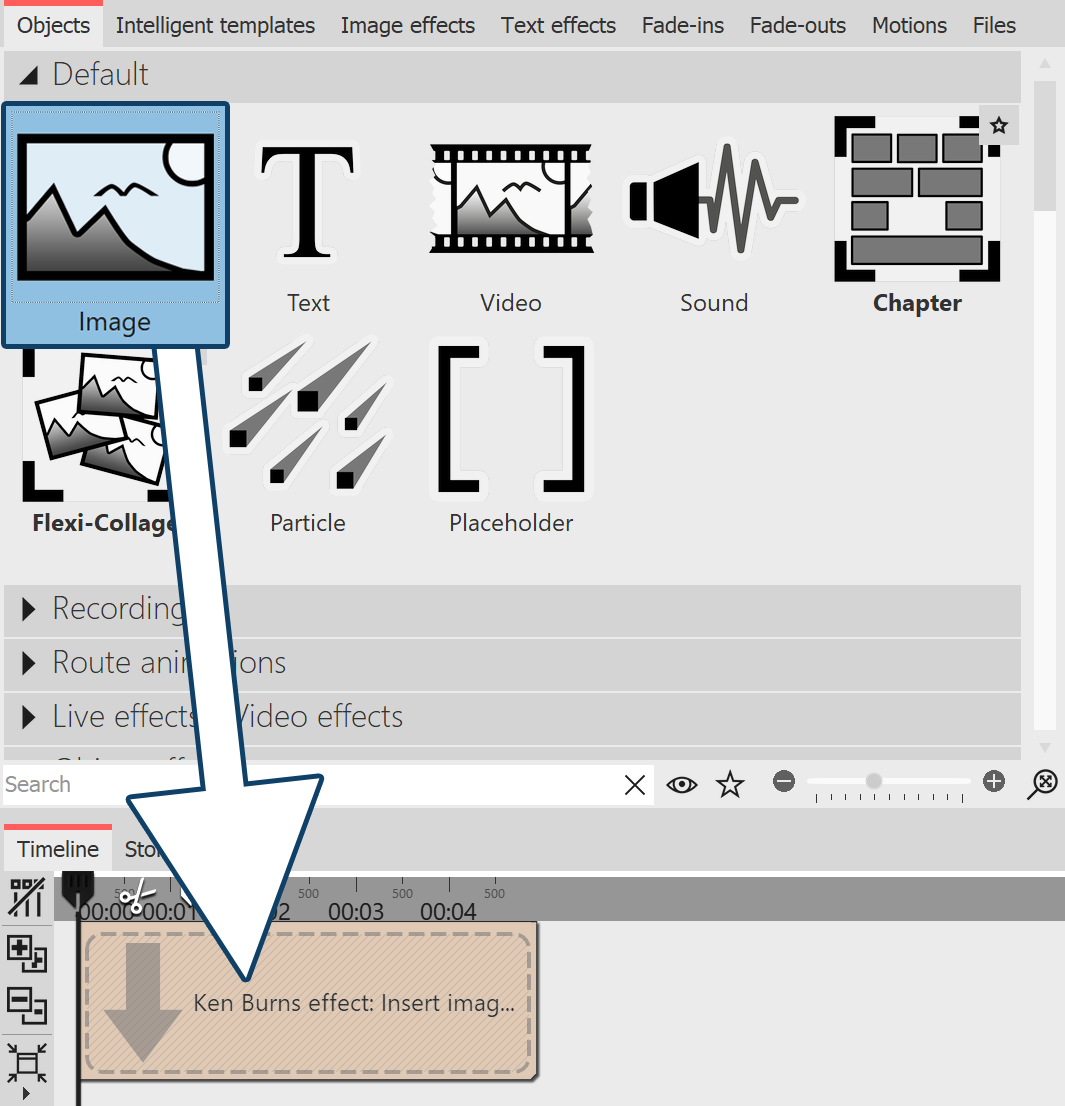Viewport: 1065px width, 1106px height.
Task: Open the Objects tab
Action: [54, 25]
